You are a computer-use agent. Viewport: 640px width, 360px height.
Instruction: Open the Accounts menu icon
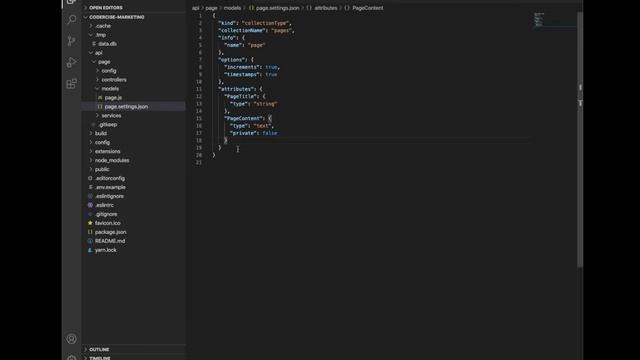click(71, 339)
